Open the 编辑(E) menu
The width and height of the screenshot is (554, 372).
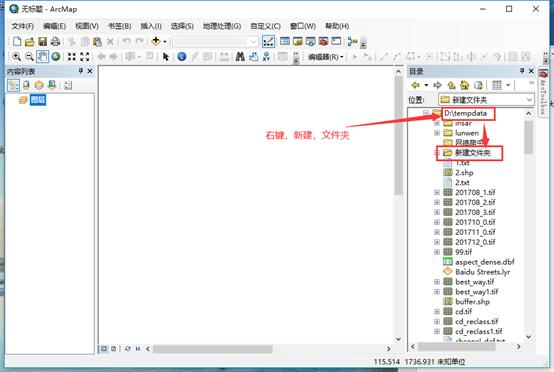point(54,26)
